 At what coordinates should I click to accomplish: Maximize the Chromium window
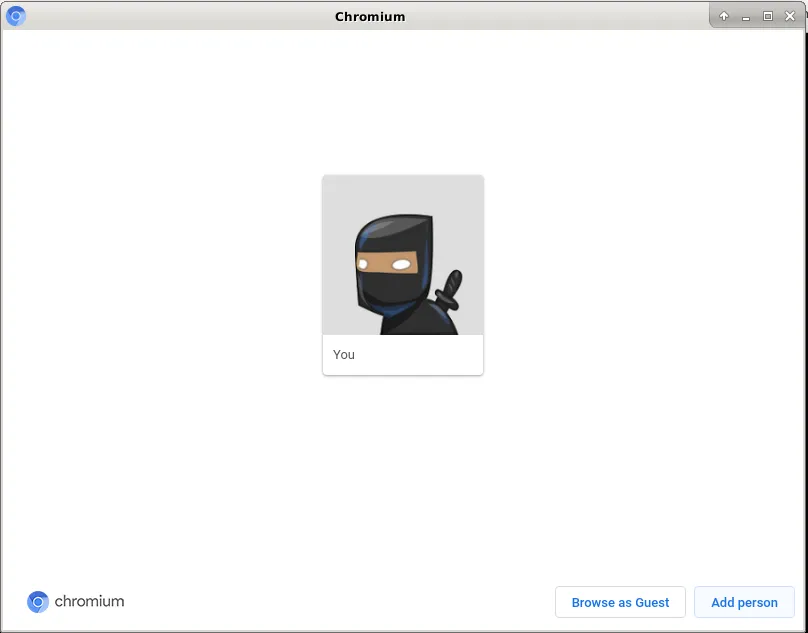(768, 16)
